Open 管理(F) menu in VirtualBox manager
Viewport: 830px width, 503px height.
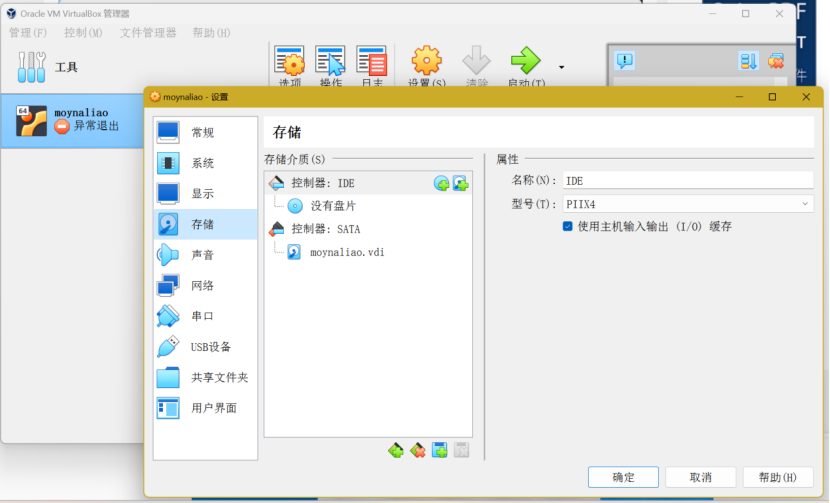[28, 33]
